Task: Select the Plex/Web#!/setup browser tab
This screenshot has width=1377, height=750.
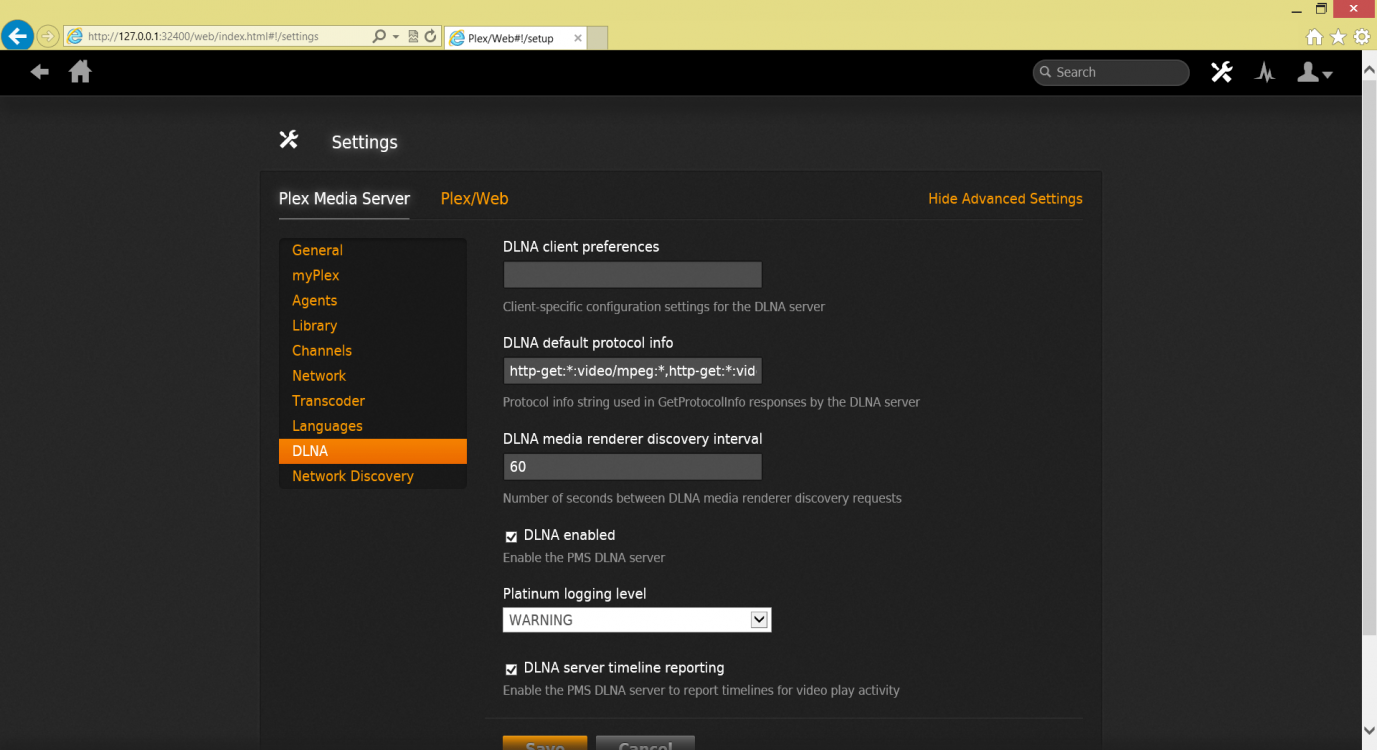Action: coord(514,38)
